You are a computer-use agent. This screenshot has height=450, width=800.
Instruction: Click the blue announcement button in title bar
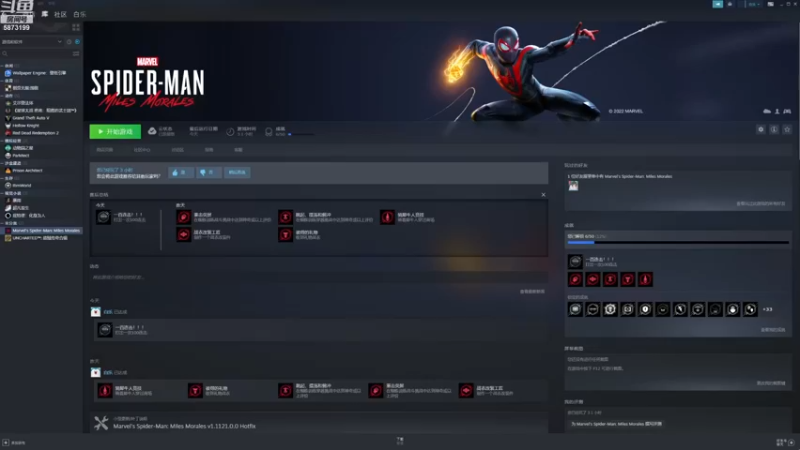717,4
